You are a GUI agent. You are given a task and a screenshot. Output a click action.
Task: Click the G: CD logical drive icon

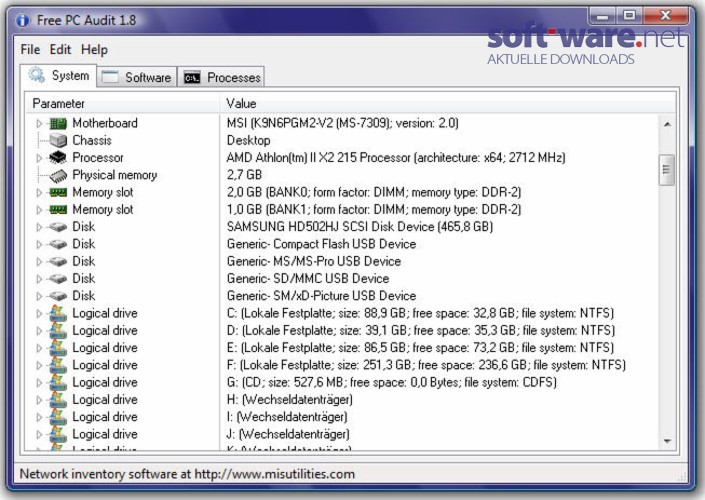click(58, 383)
